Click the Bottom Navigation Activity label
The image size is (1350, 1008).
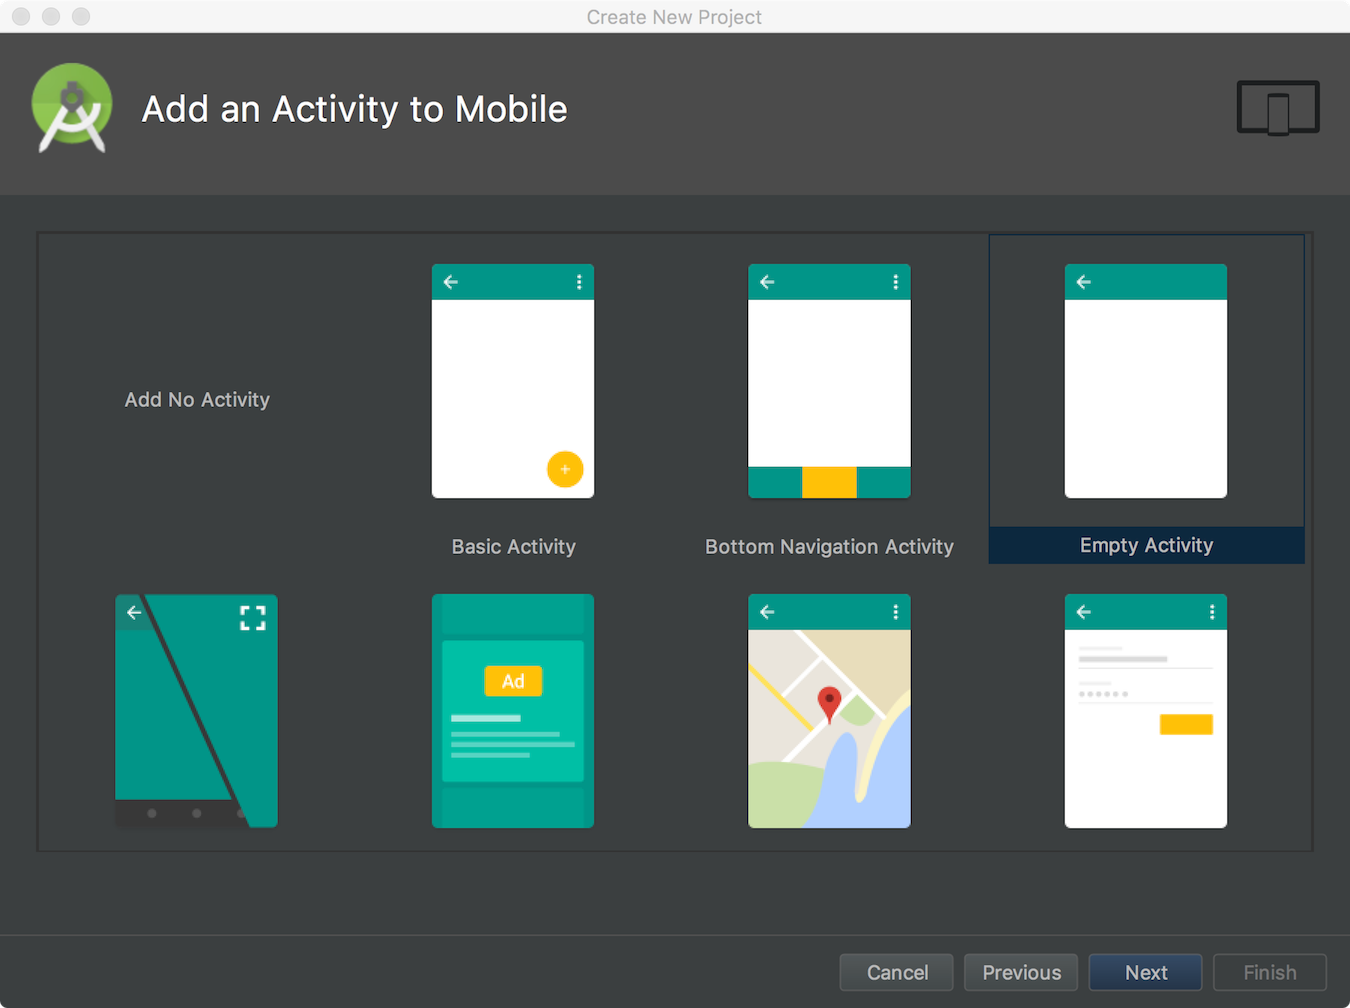829,547
